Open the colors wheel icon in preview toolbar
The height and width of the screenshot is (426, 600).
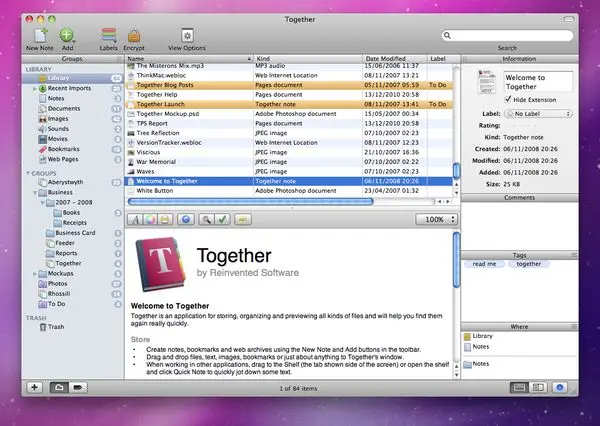150,219
